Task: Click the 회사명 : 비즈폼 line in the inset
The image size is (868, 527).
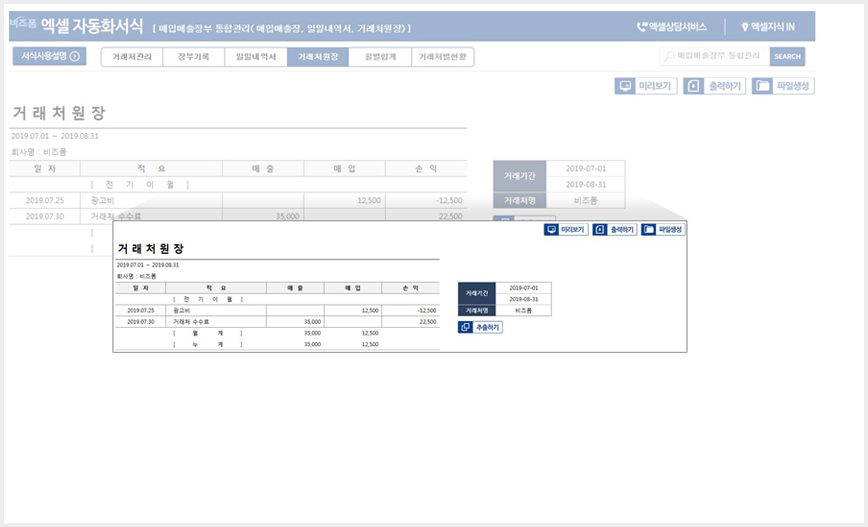Action: [137, 276]
